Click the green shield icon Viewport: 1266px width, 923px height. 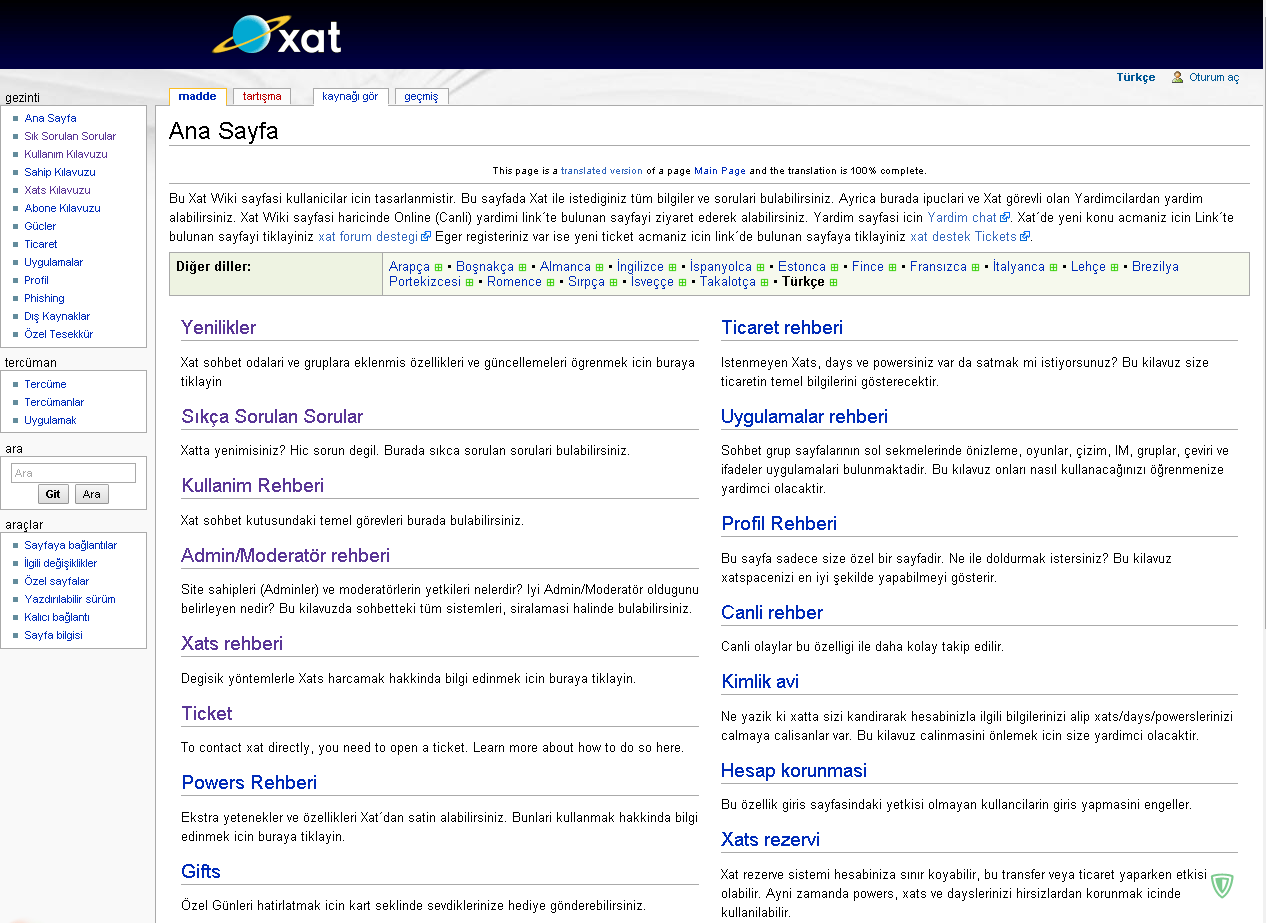1222,885
